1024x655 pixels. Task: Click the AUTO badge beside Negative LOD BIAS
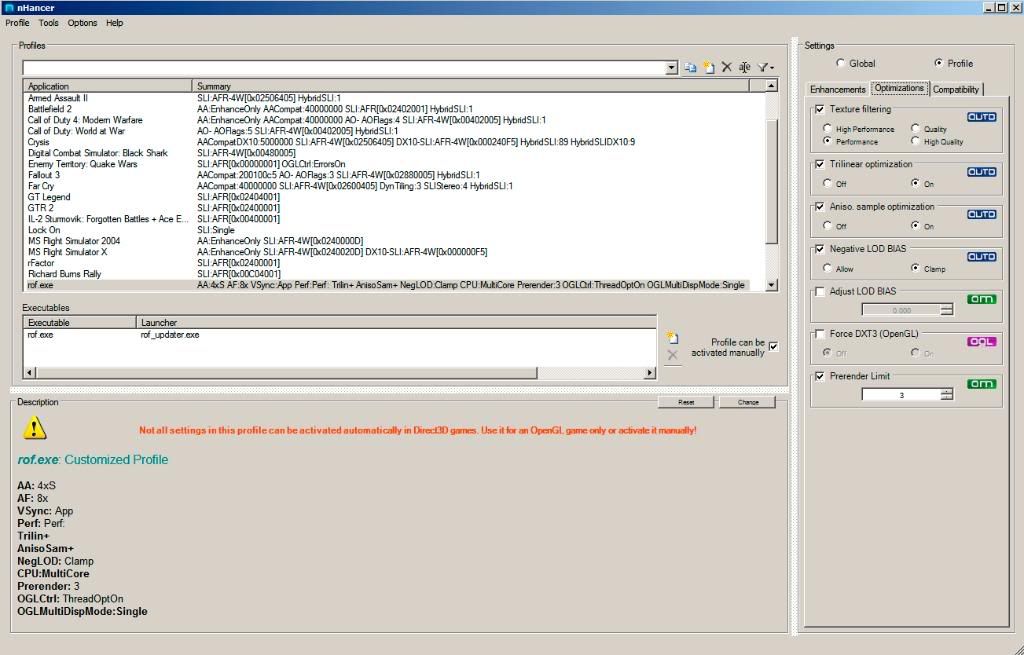[982, 257]
